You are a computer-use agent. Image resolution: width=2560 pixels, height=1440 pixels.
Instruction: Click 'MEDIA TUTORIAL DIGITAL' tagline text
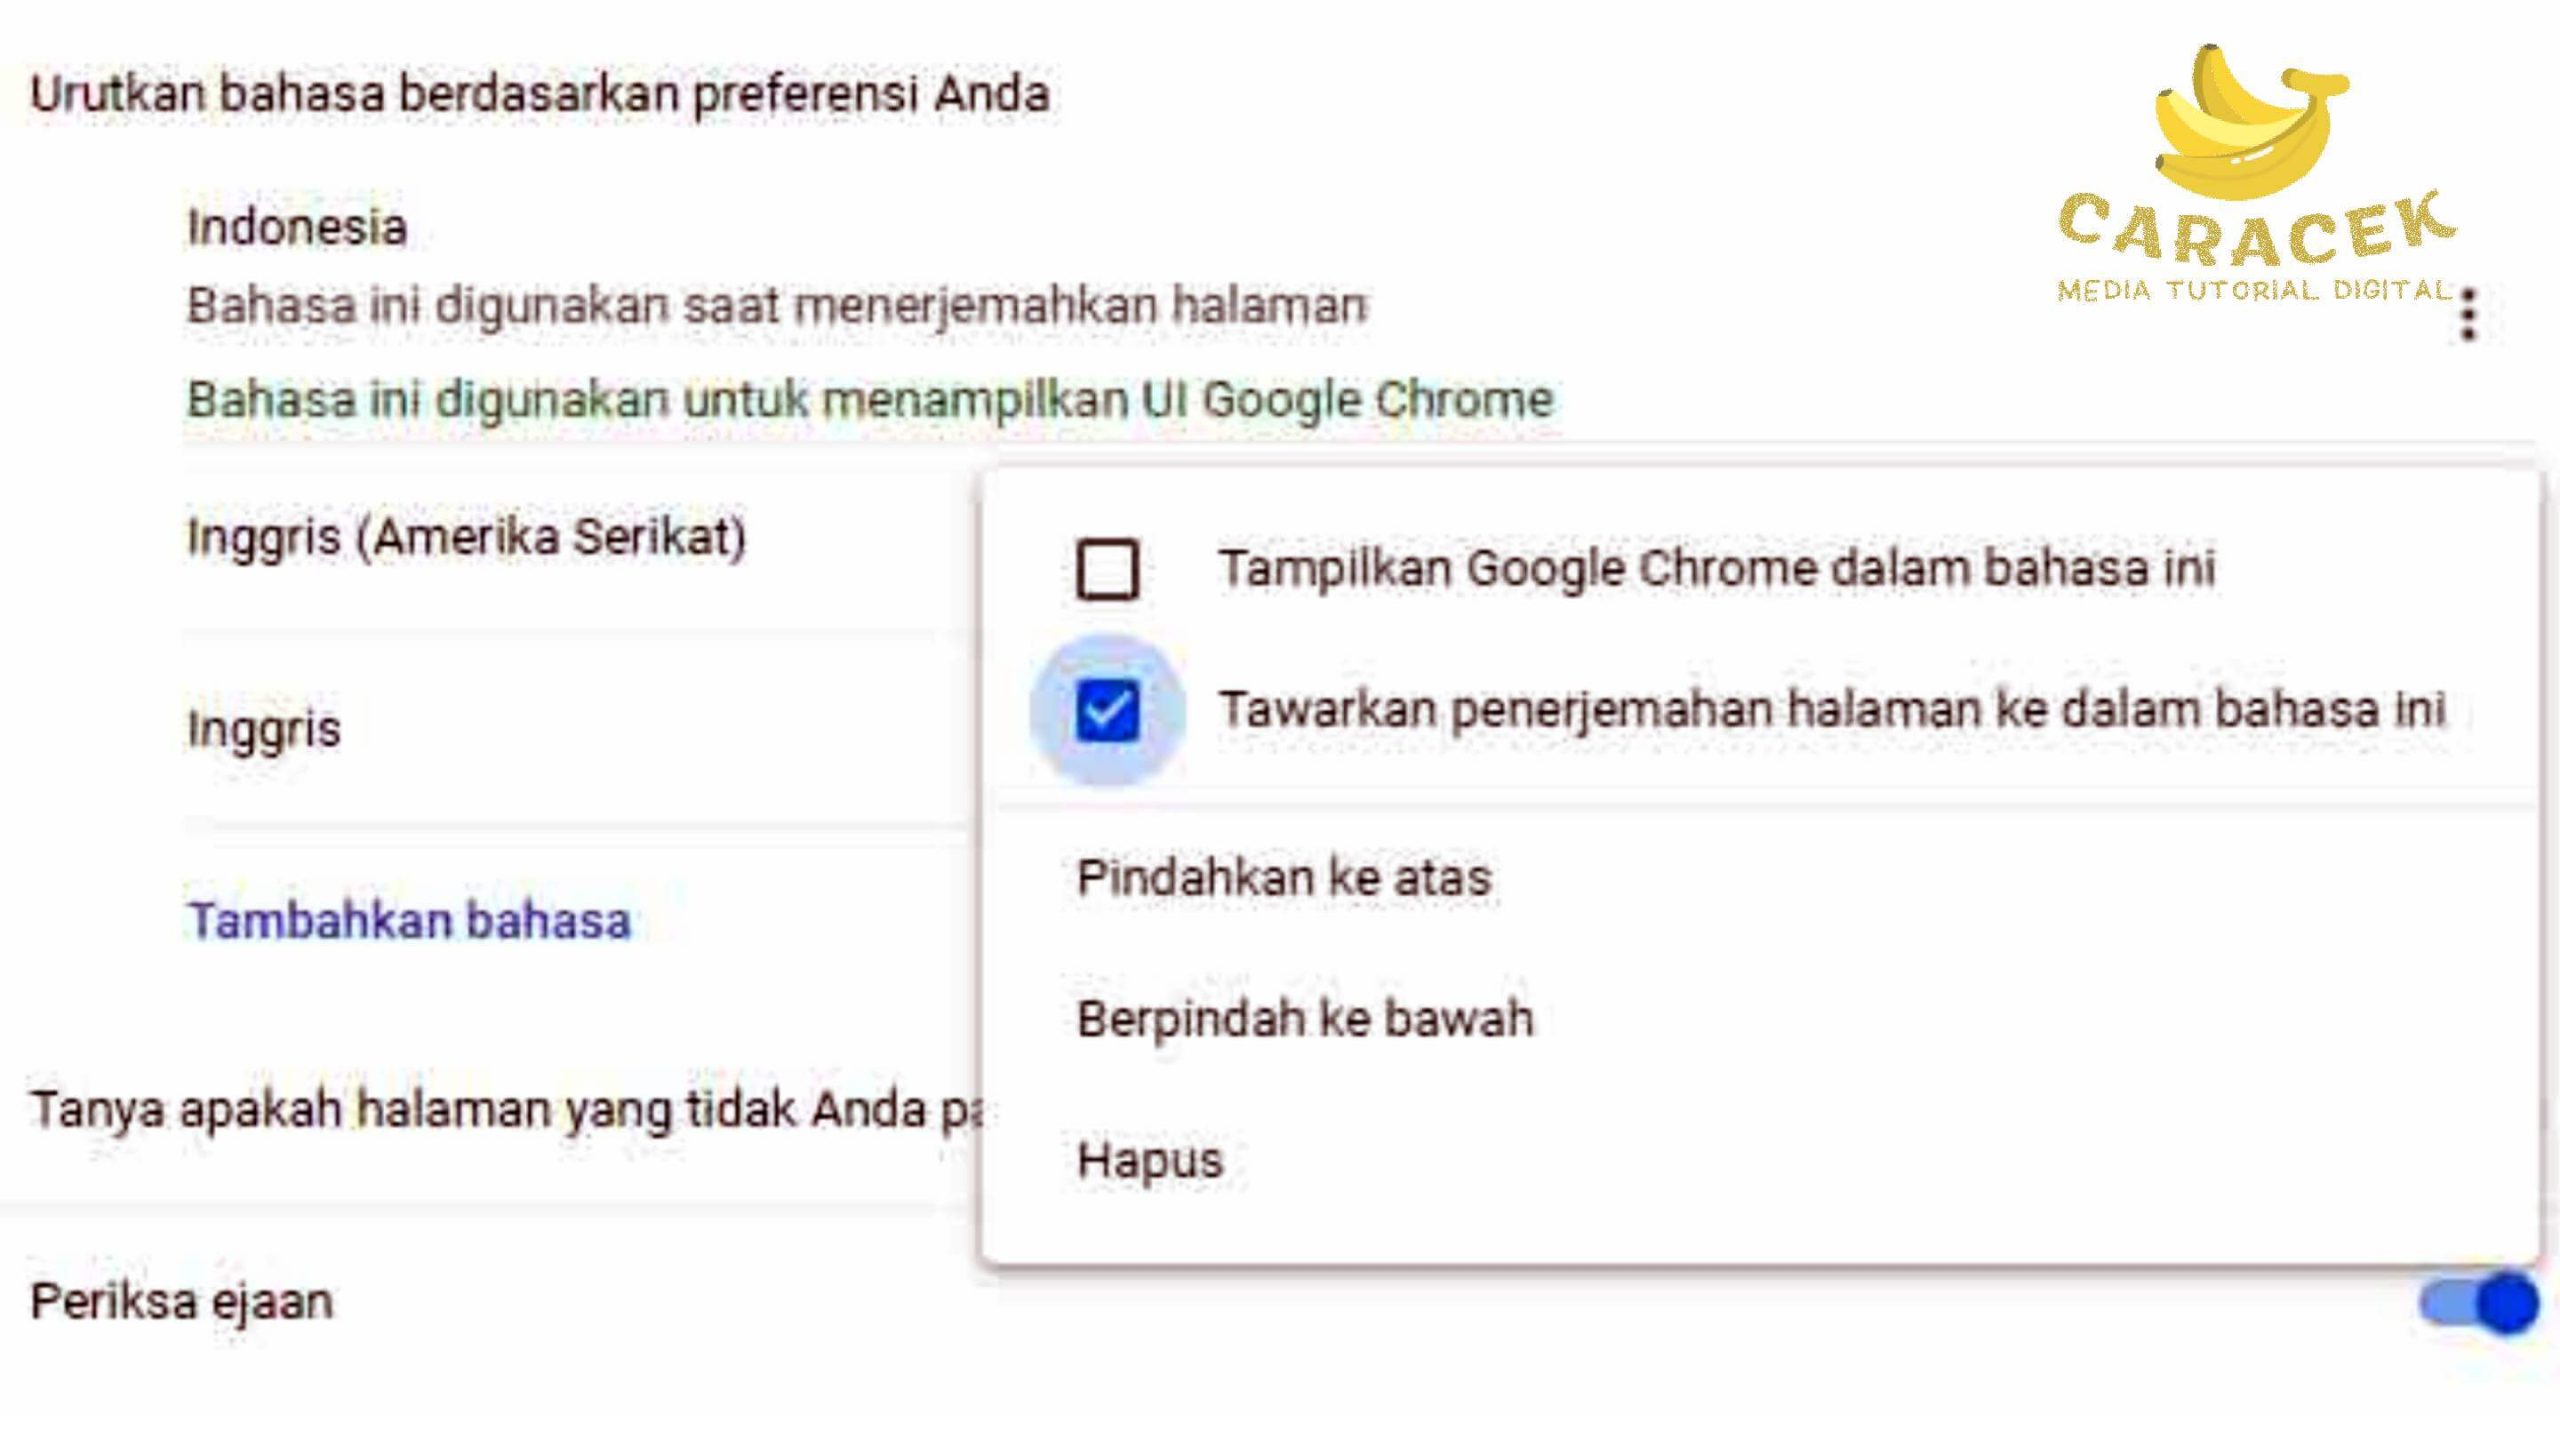pos(2254,291)
